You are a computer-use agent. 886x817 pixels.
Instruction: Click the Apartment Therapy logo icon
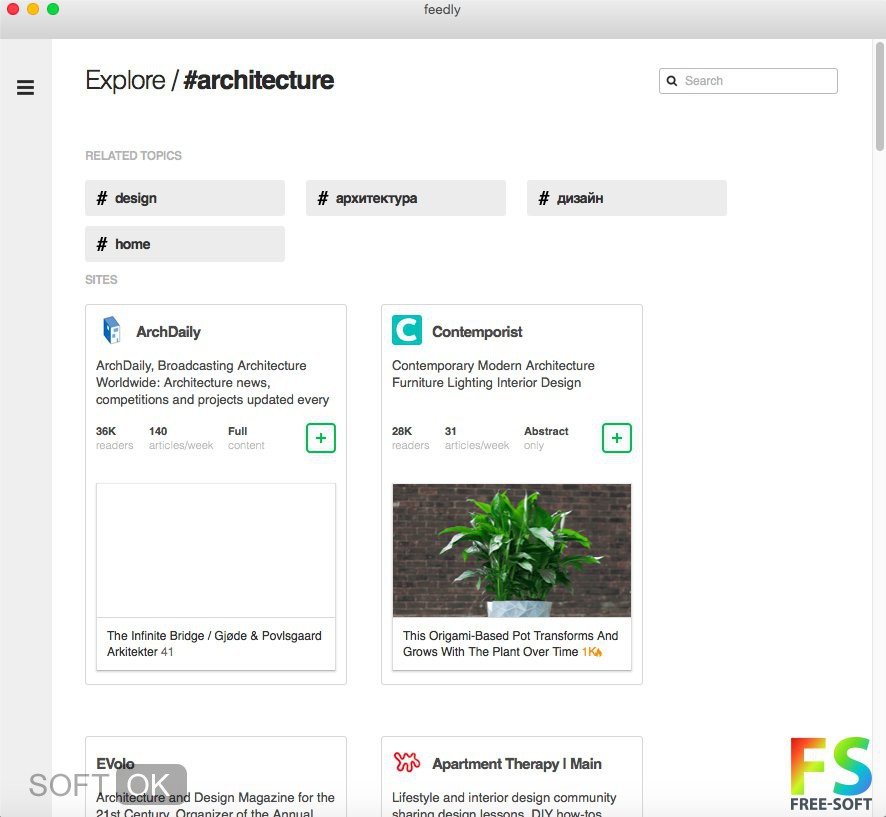point(407,762)
